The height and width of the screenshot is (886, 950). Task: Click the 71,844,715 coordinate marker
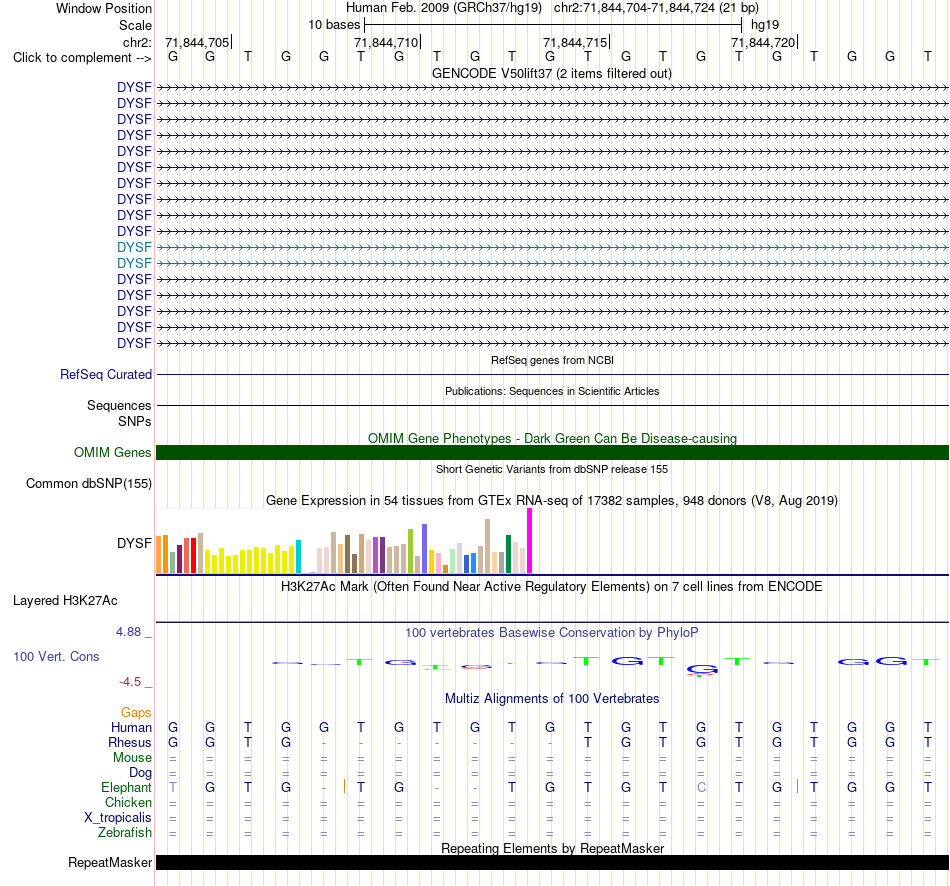pos(575,42)
